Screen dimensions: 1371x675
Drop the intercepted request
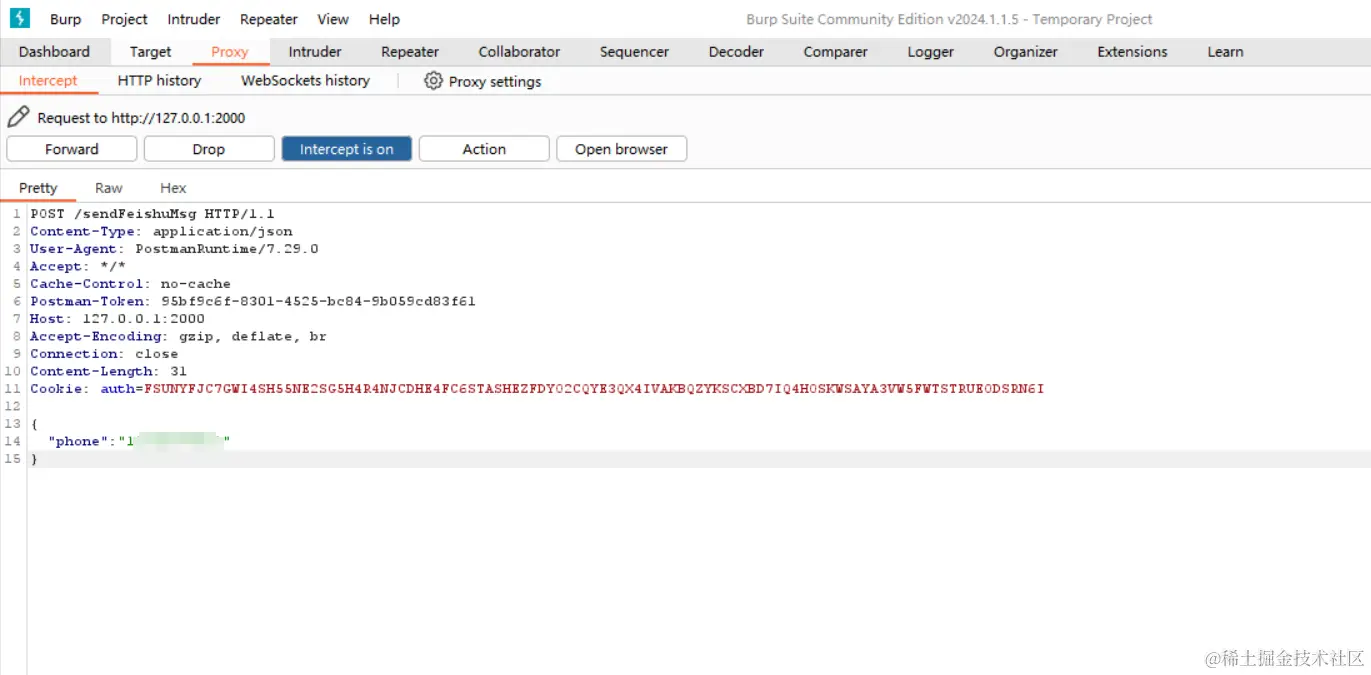click(x=209, y=149)
